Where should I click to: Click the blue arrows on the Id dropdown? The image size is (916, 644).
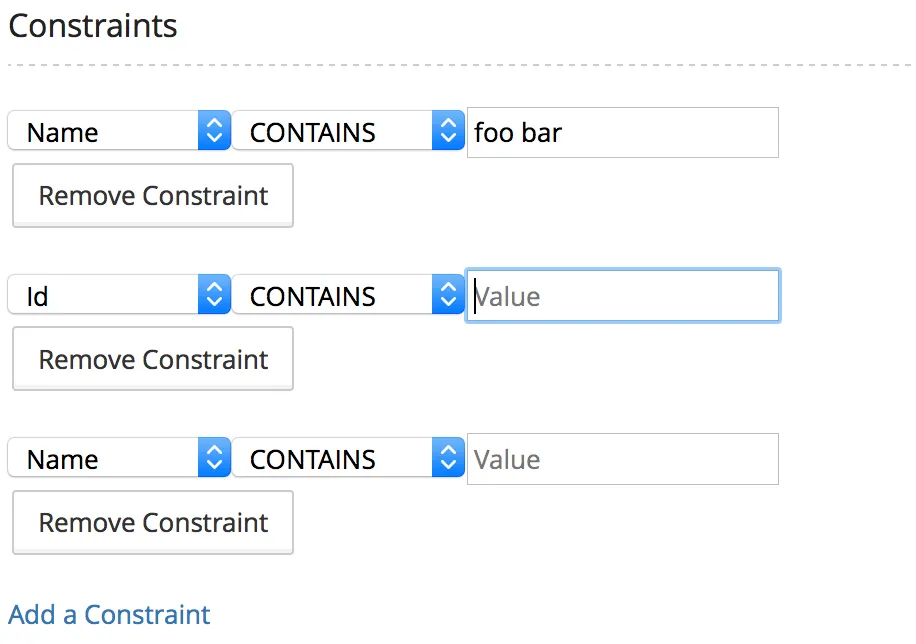tap(213, 295)
